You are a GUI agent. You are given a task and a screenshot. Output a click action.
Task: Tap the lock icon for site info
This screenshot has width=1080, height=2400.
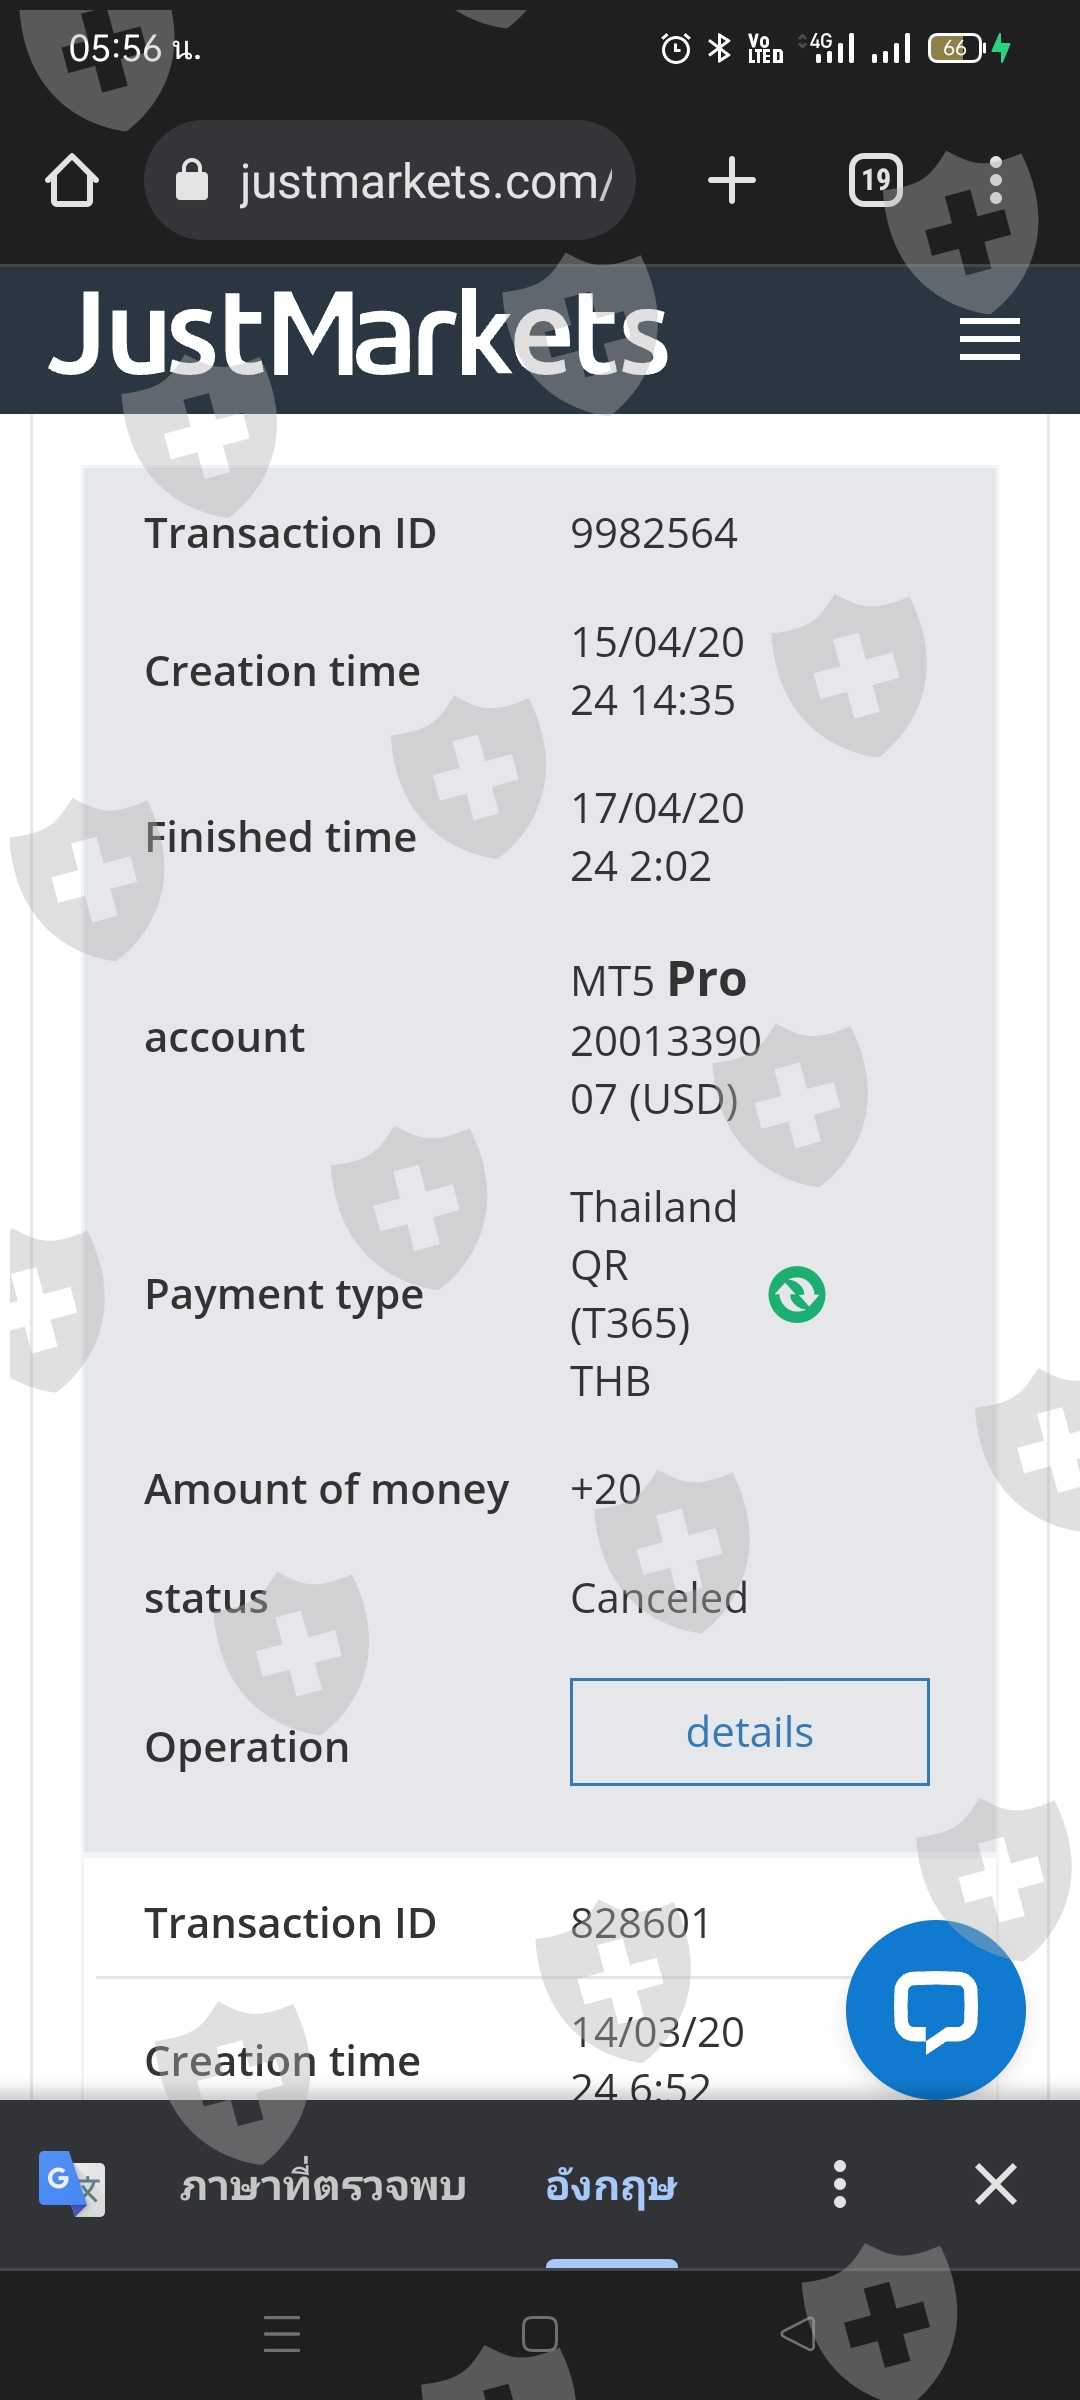192,181
